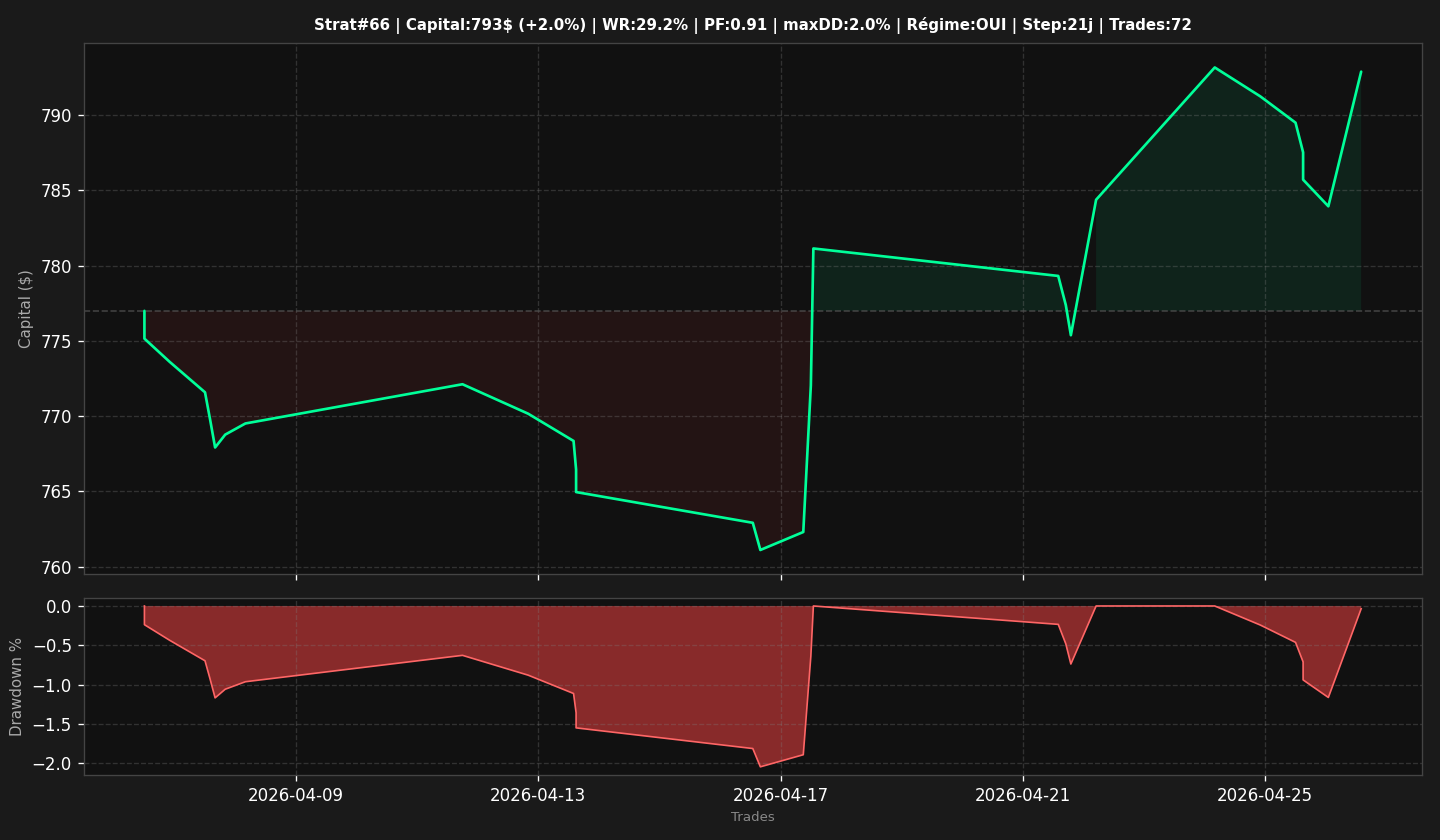Click the -2.0 tick on drawdown axis
The width and height of the screenshot is (1440, 840).
pyautogui.click(x=52, y=764)
